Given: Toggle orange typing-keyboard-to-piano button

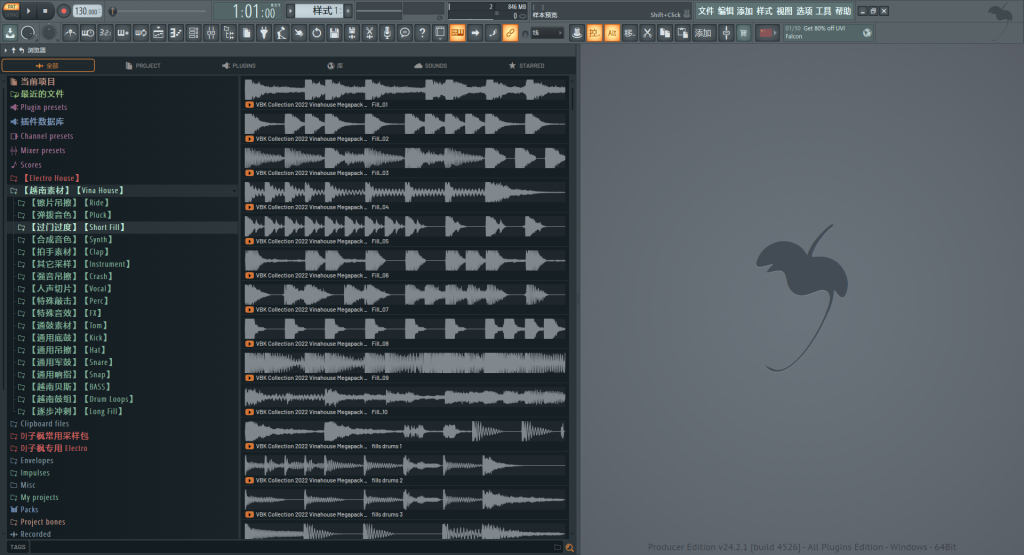Looking at the screenshot, I should [458, 33].
